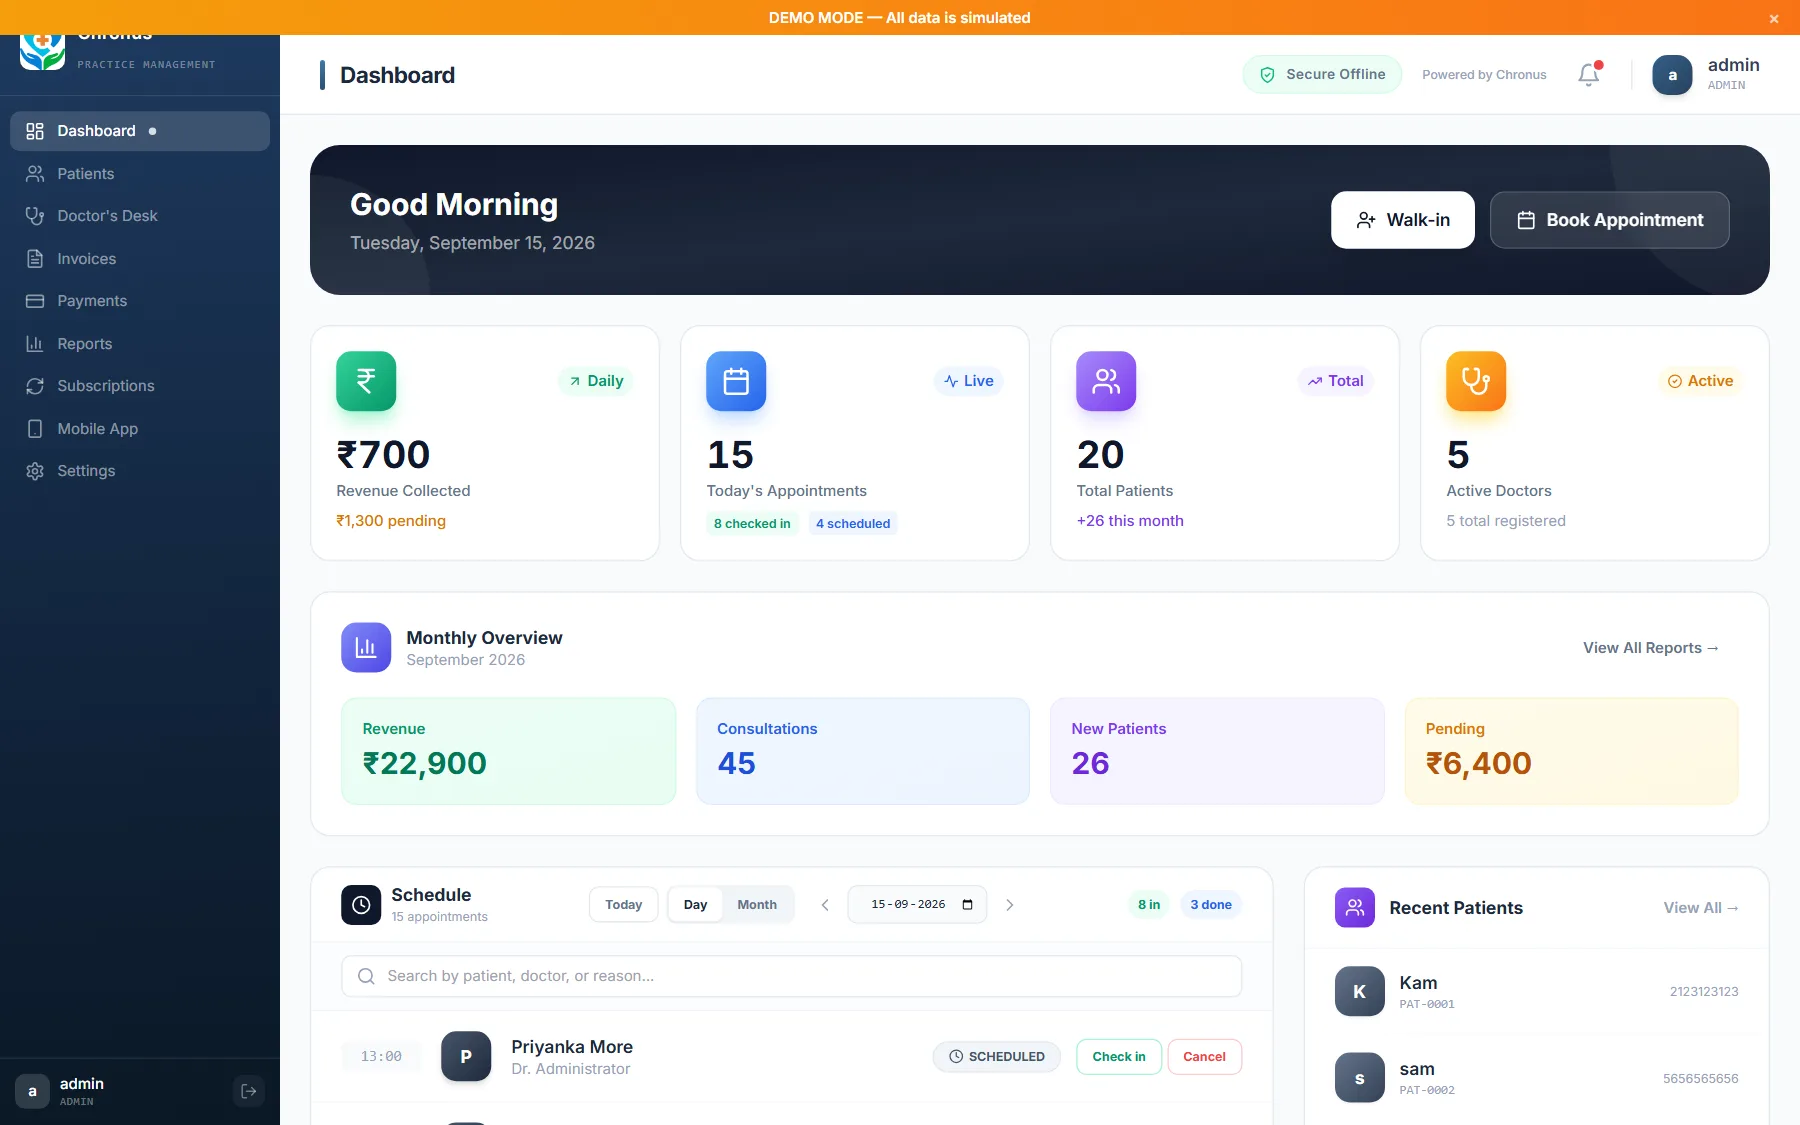Image resolution: width=1800 pixels, height=1125 pixels.
Task: Open sam's recent patient row
Action: click(1537, 1078)
